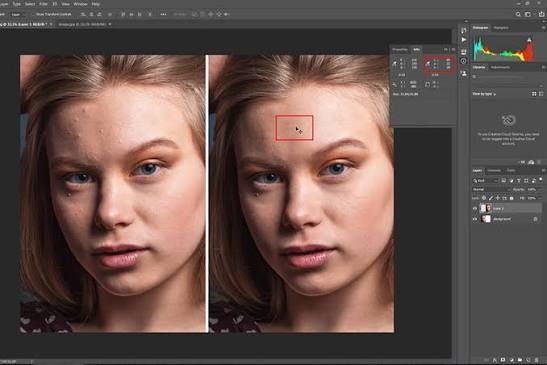Image resolution: width=547 pixels, height=365 pixels.
Task: Open the Help menu
Action: 96,4
